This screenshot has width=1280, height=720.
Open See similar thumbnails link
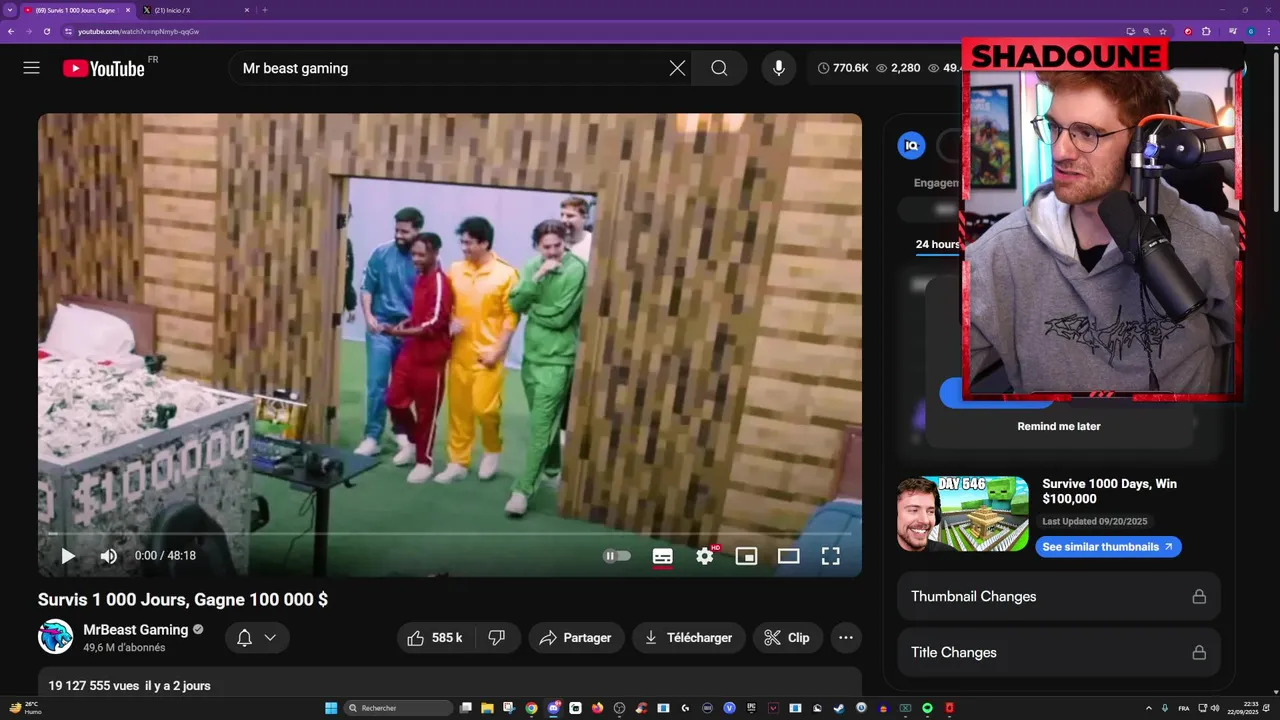point(1108,547)
